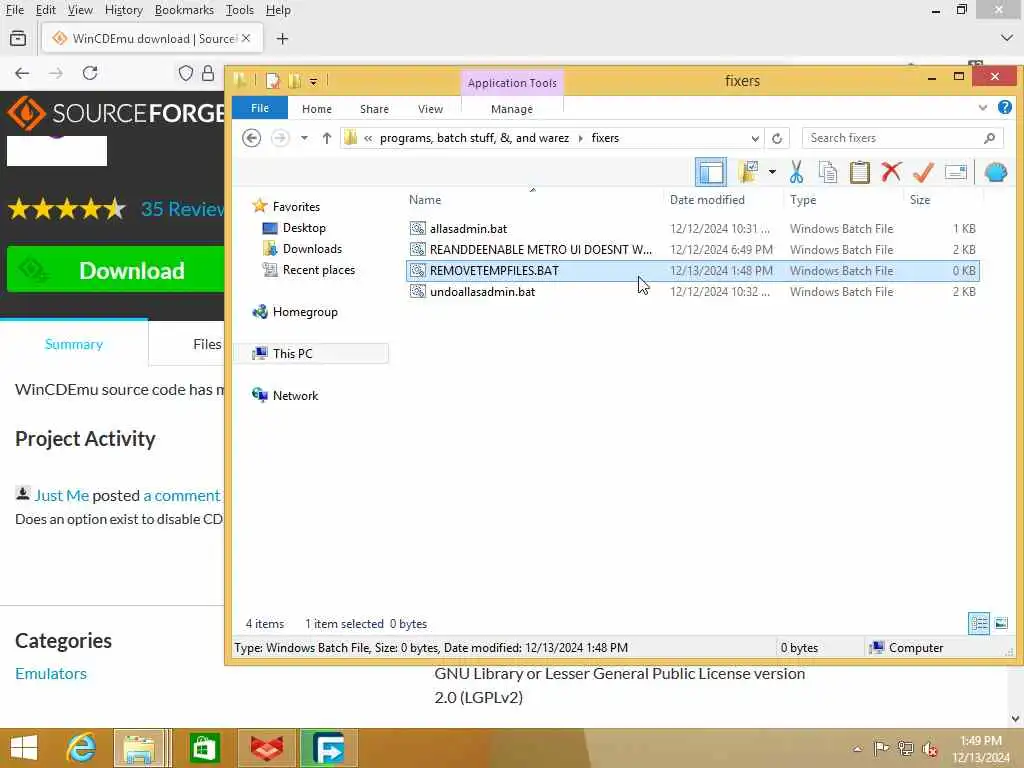The height and width of the screenshot is (768, 1024).
Task: Open the Emulators category link
Action: [x=51, y=673]
